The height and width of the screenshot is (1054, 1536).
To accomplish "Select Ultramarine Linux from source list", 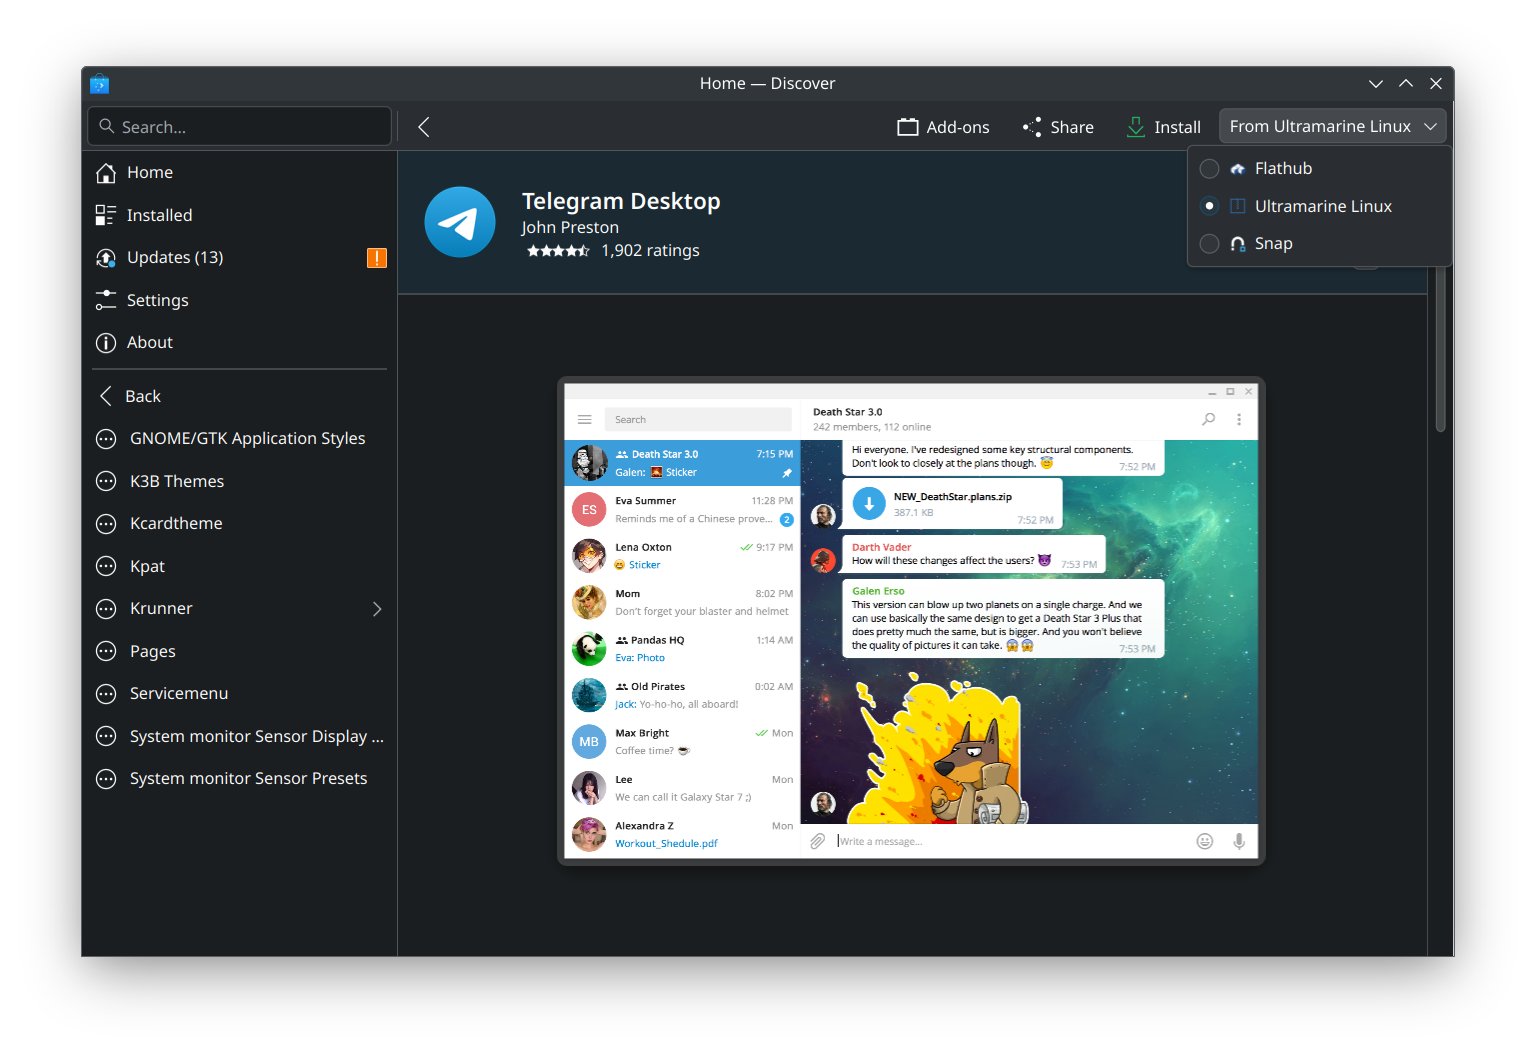I will (x=1319, y=206).
